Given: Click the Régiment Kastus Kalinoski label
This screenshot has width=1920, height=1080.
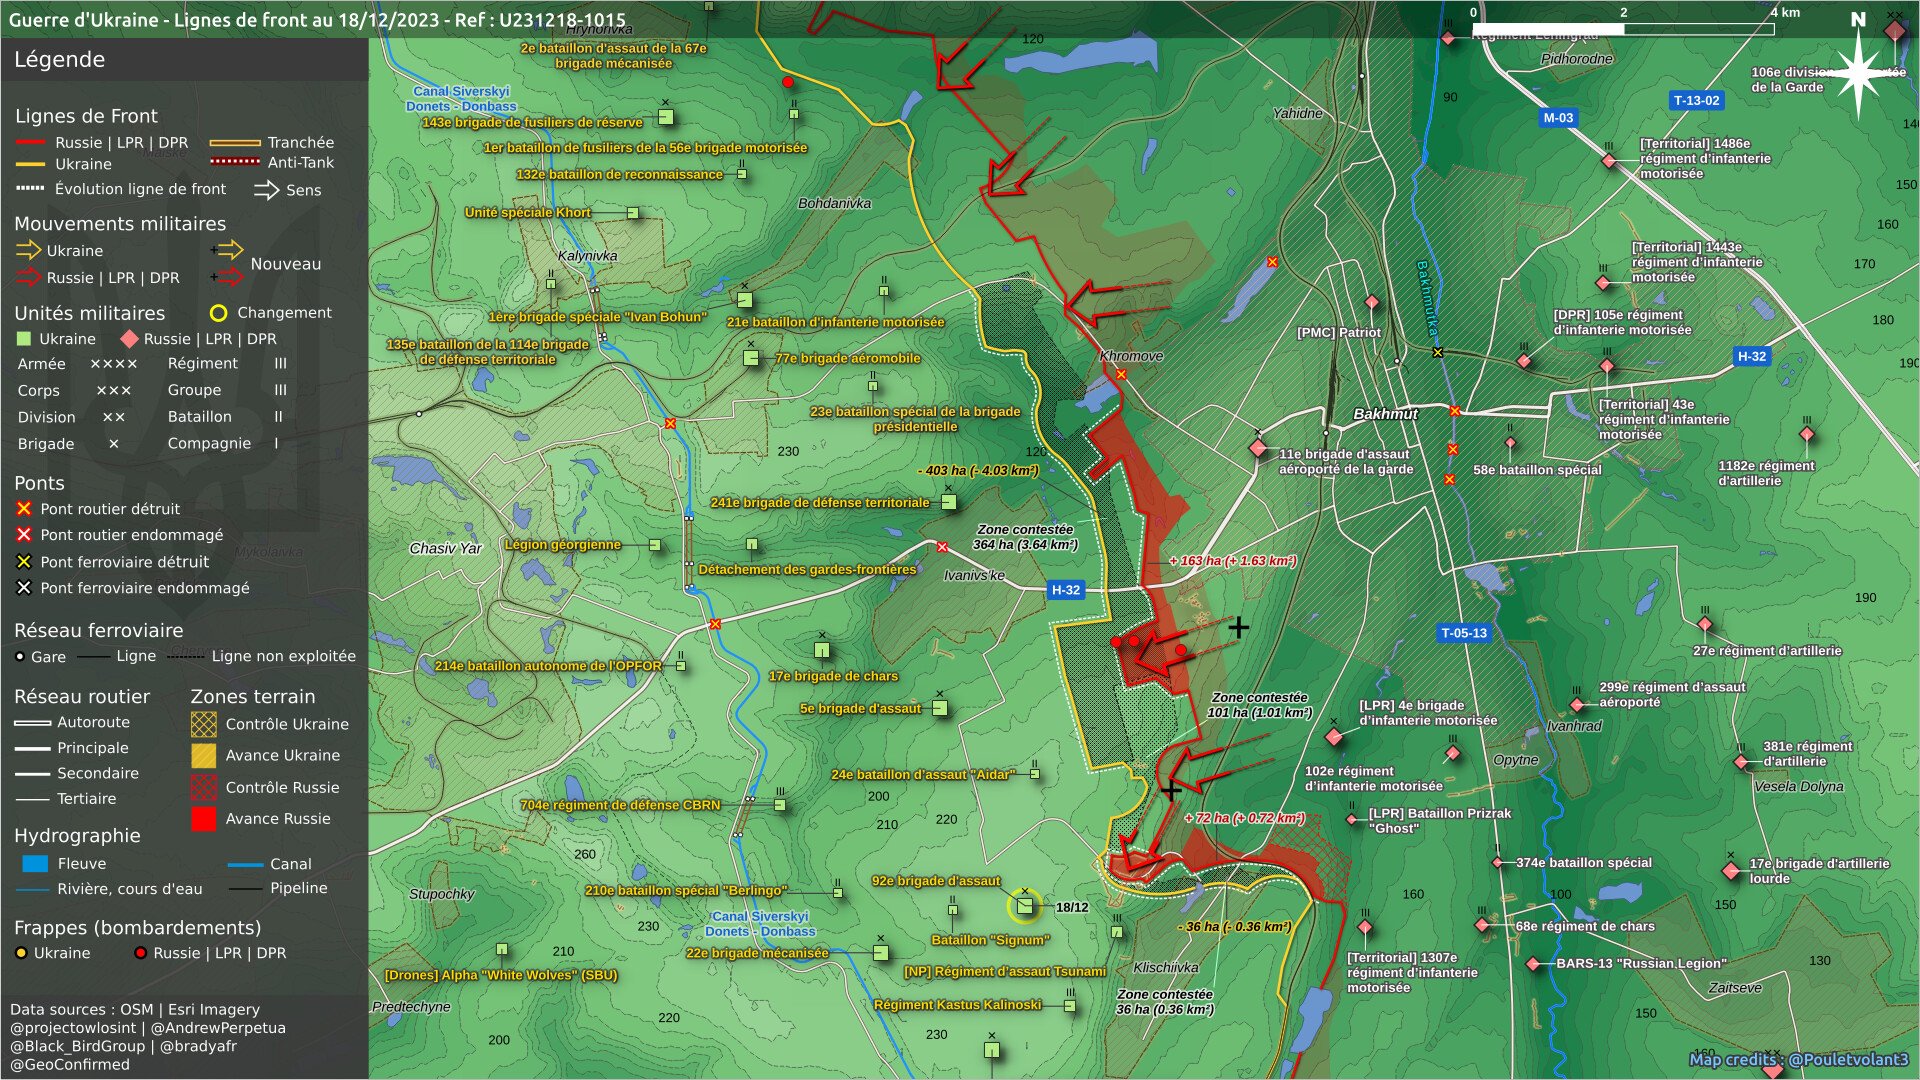Looking at the screenshot, I should point(958,1005).
